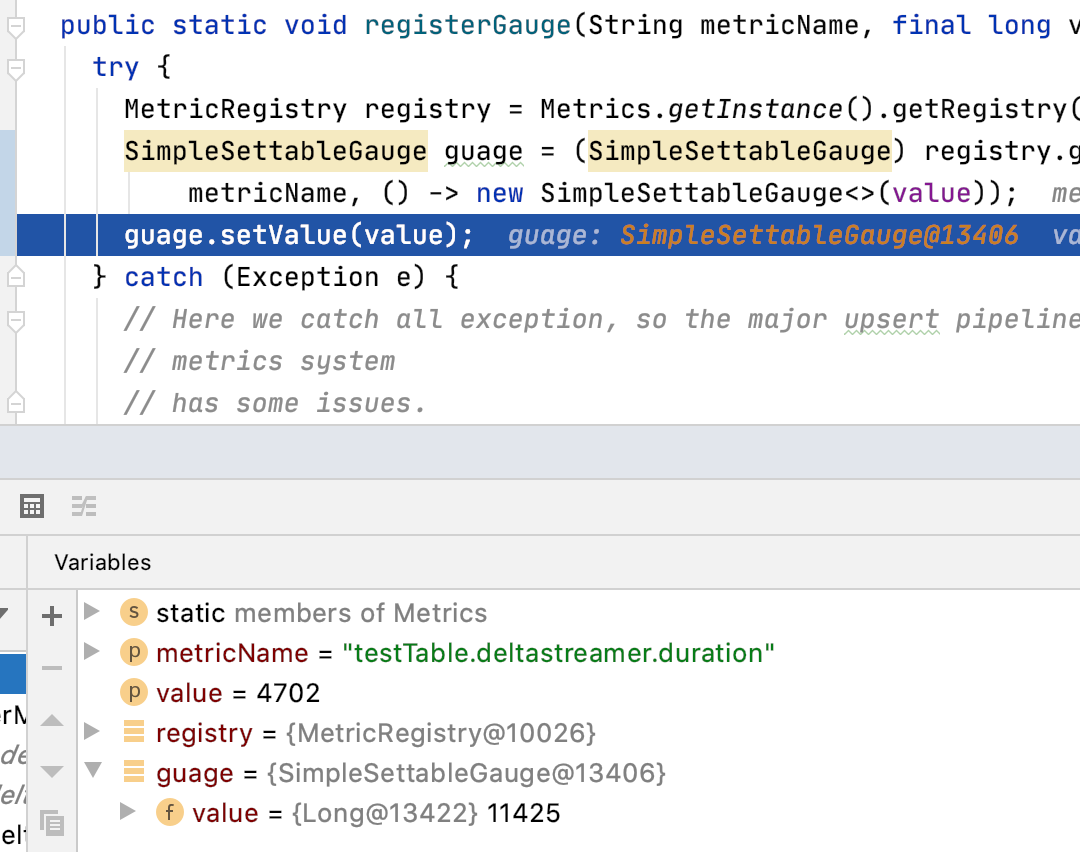The width and height of the screenshot is (1080, 852).
Task: Click highlighted SimpleSettableGauge type declaration
Action: tap(276, 151)
